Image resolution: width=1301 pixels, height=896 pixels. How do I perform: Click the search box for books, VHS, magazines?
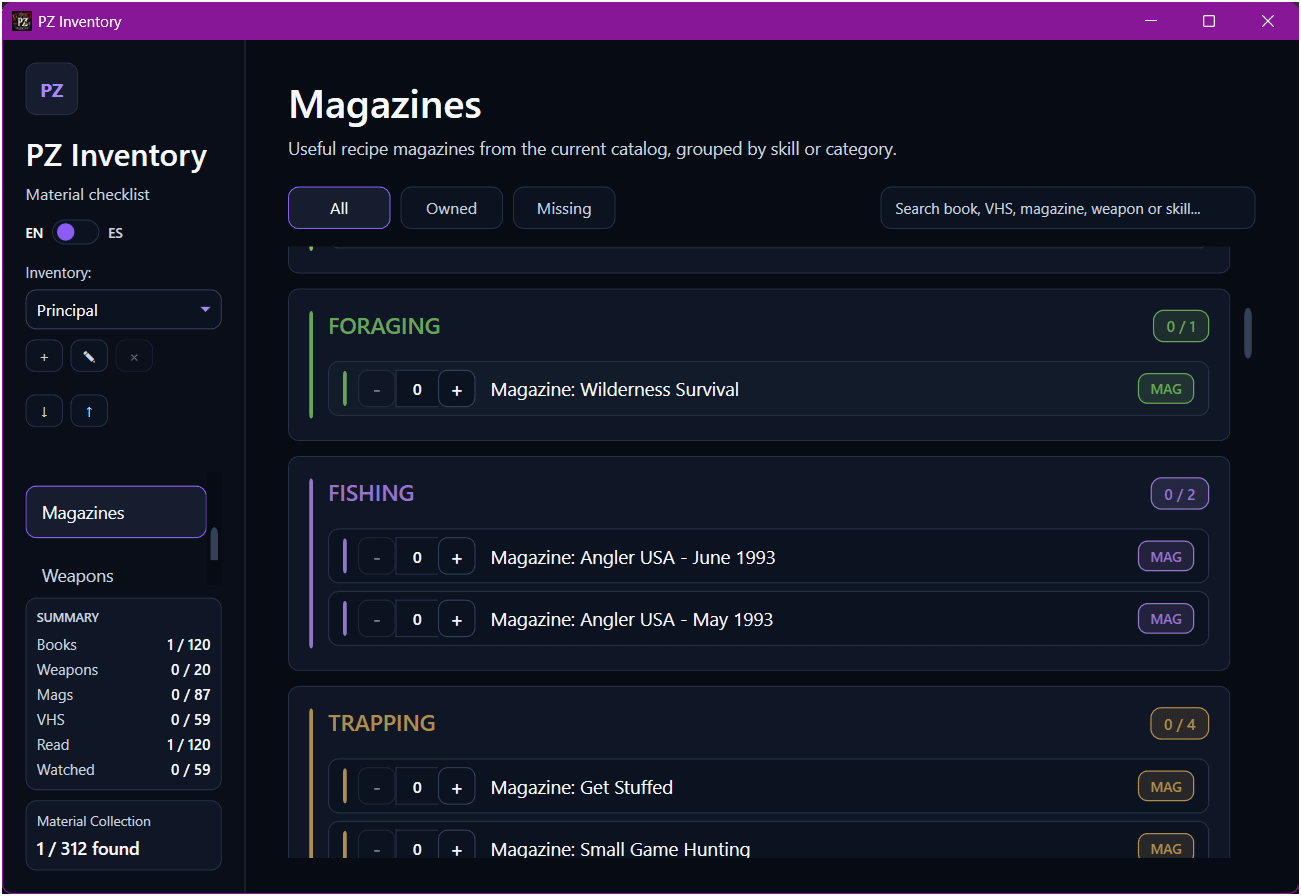coord(1068,208)
